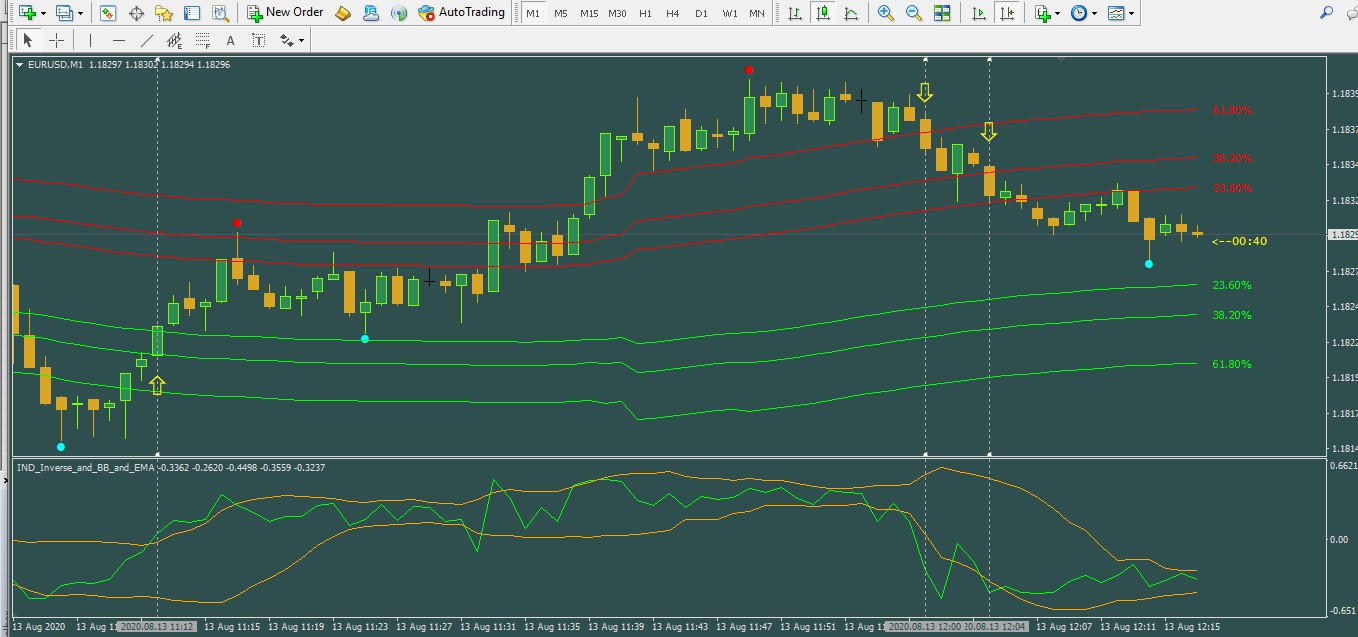Expand the Indicators dropdown arrow
The height and width of the screenshot is (637, 1358).
coord(1058,14)
